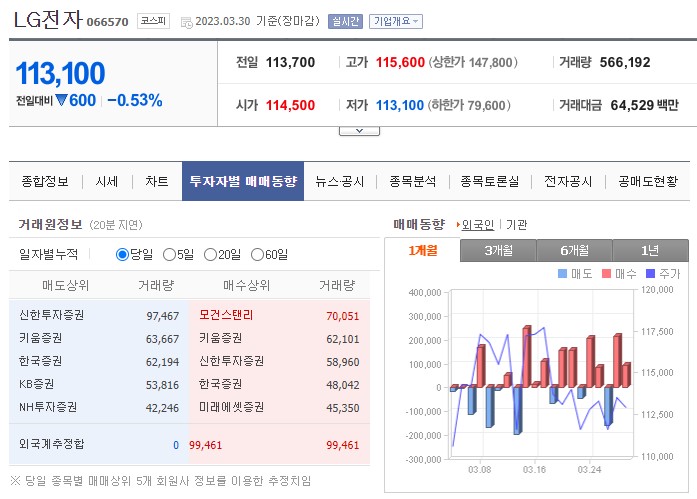Open the 공매도현황 tab
Screen dimensions: 697x499
pyautogui.click(x=648, y=181)
